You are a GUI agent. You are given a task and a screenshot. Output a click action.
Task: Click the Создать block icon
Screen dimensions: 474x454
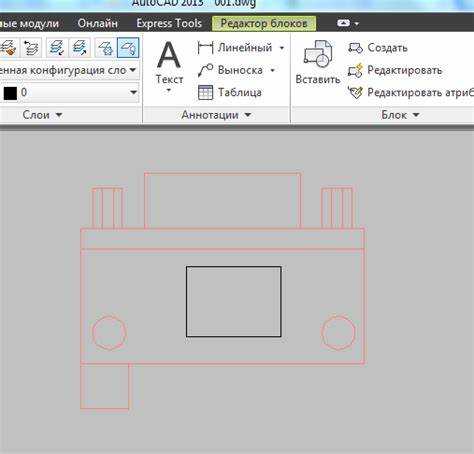pyautogui.click(x=355, y=48)
